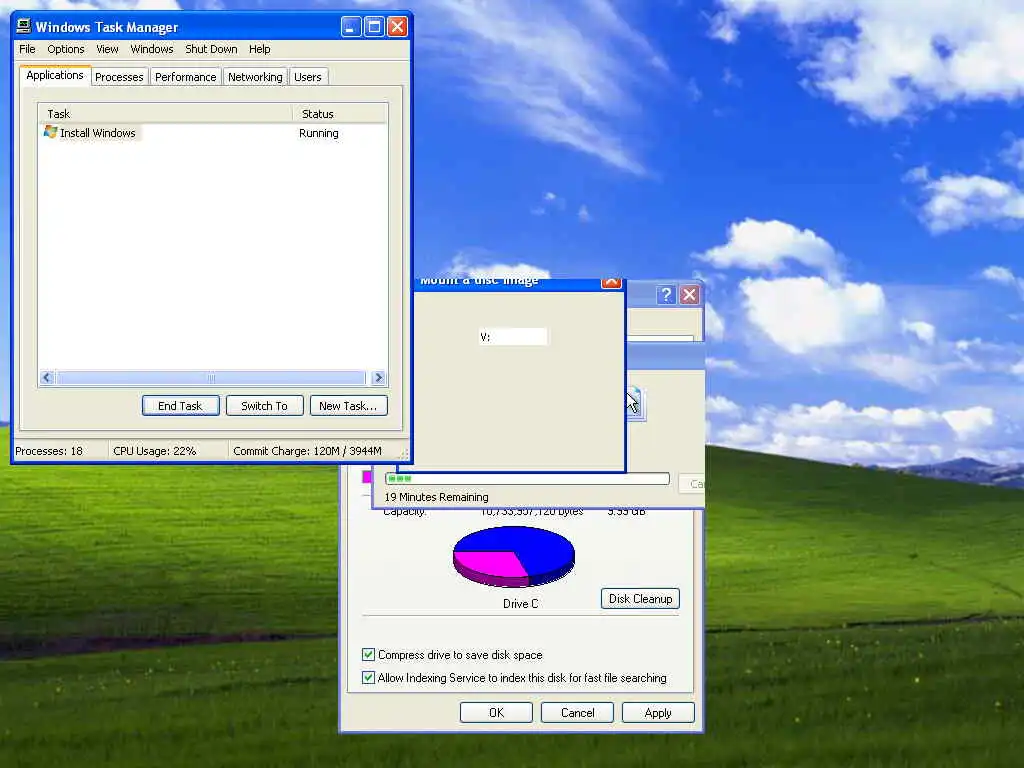
Task: Switch to the Performance tab
Action: tap(185, 77)
